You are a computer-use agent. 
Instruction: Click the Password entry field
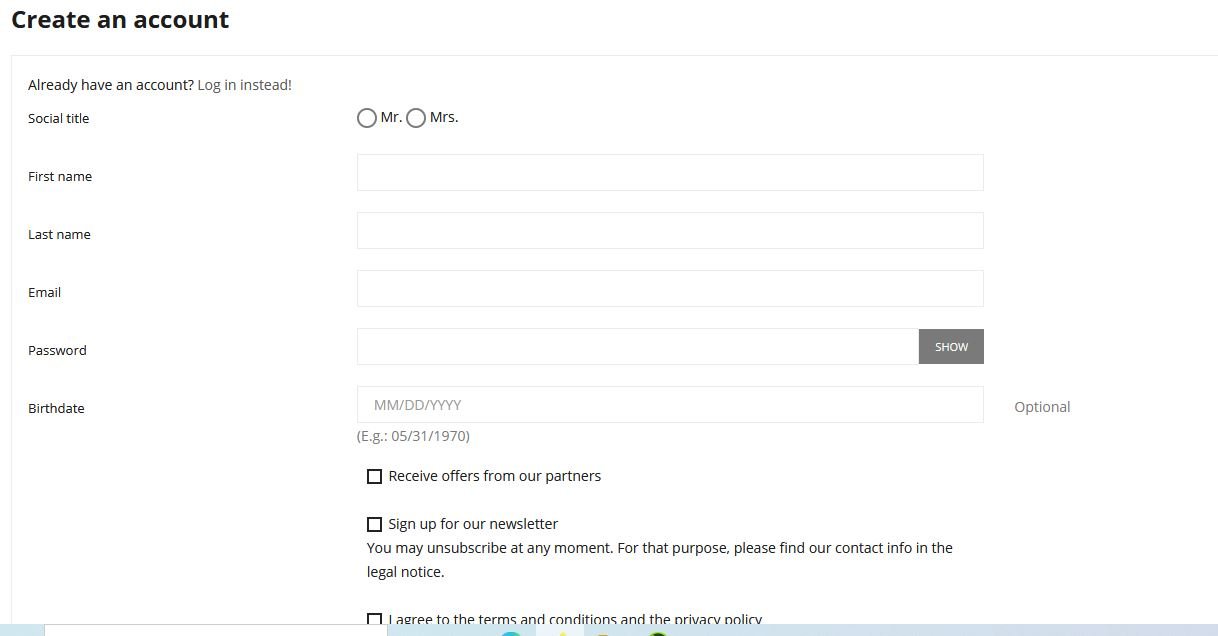coord(637,346)
